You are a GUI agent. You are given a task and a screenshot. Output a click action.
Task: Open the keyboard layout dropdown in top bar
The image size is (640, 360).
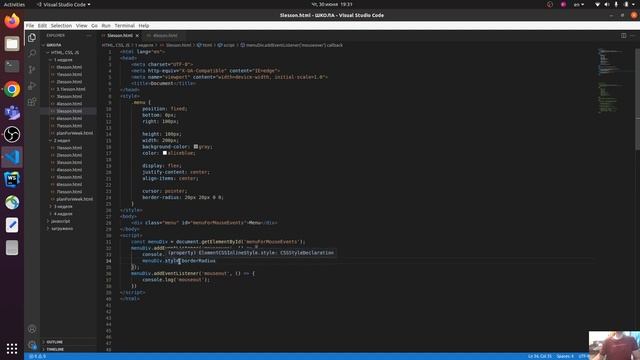(579, 4)
